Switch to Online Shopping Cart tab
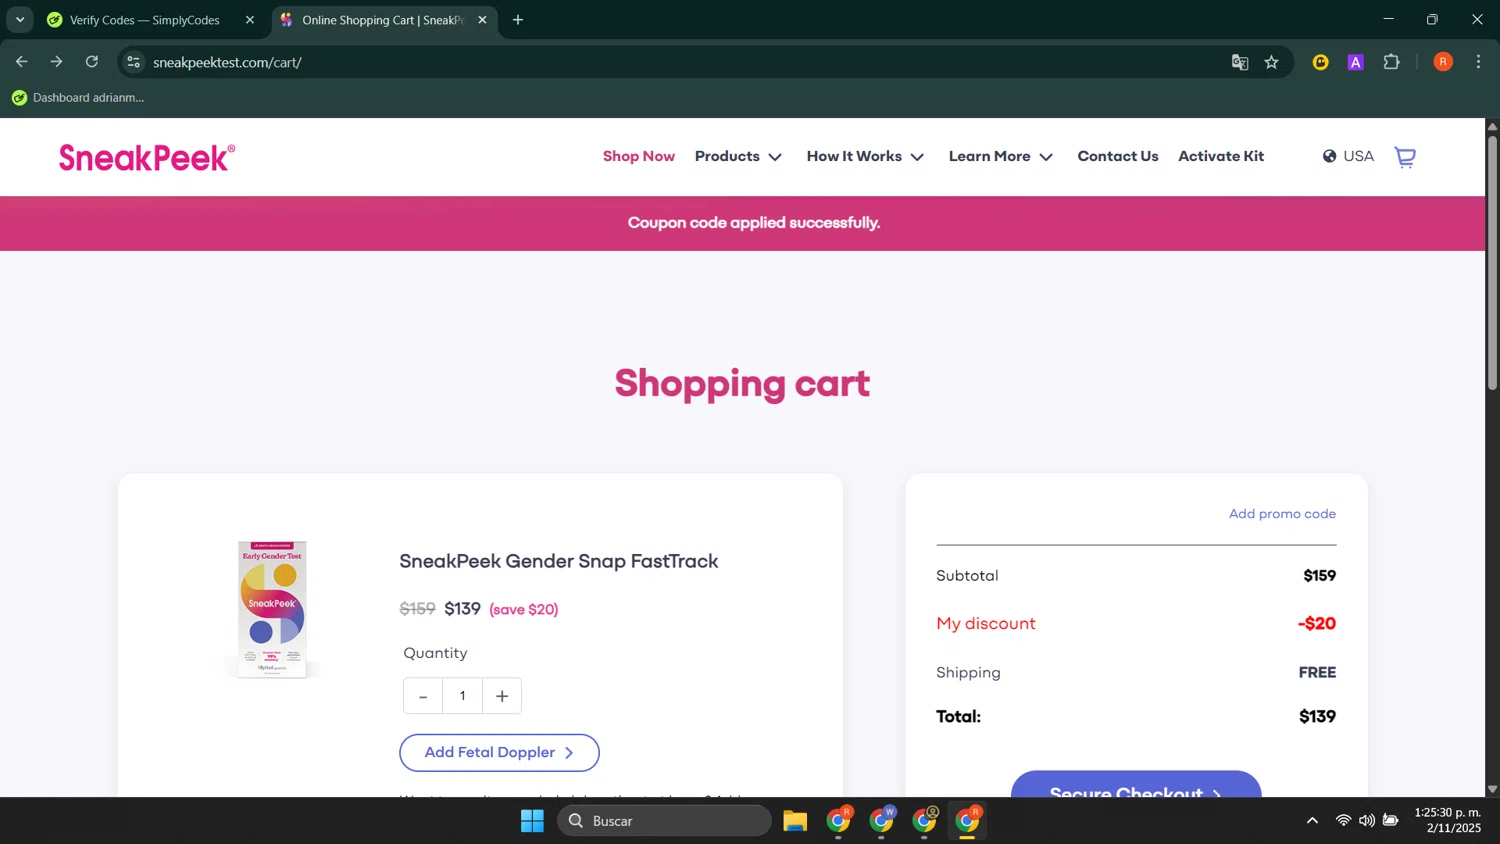The height and width of the screenshot is (844, 1500). (384, 20)
